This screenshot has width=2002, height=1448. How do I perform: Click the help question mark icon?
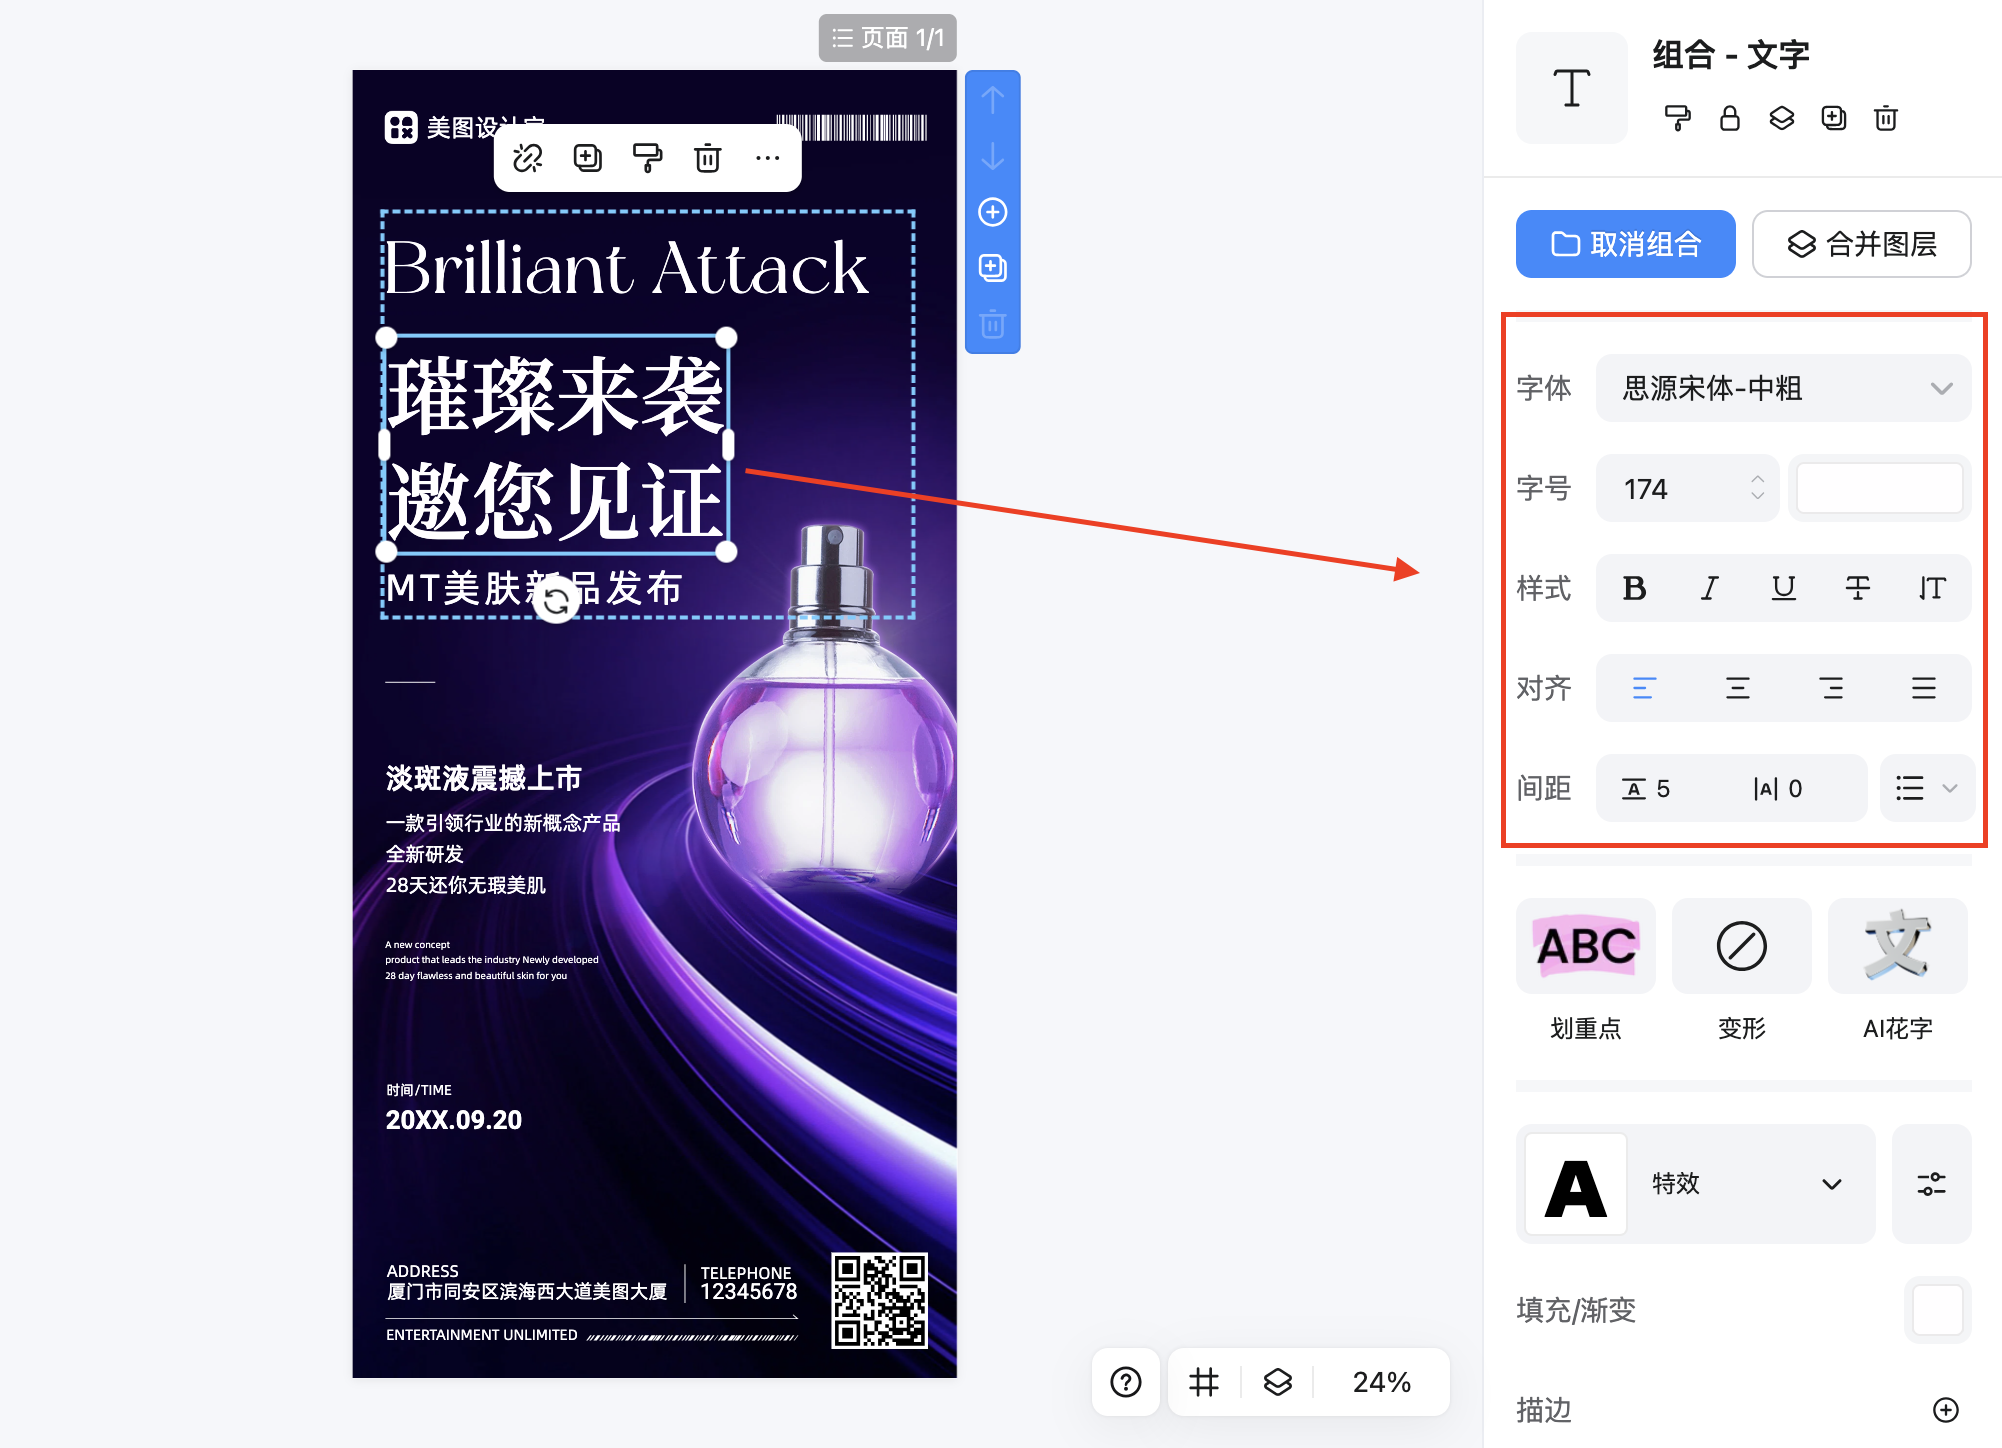(1126, 1382)
